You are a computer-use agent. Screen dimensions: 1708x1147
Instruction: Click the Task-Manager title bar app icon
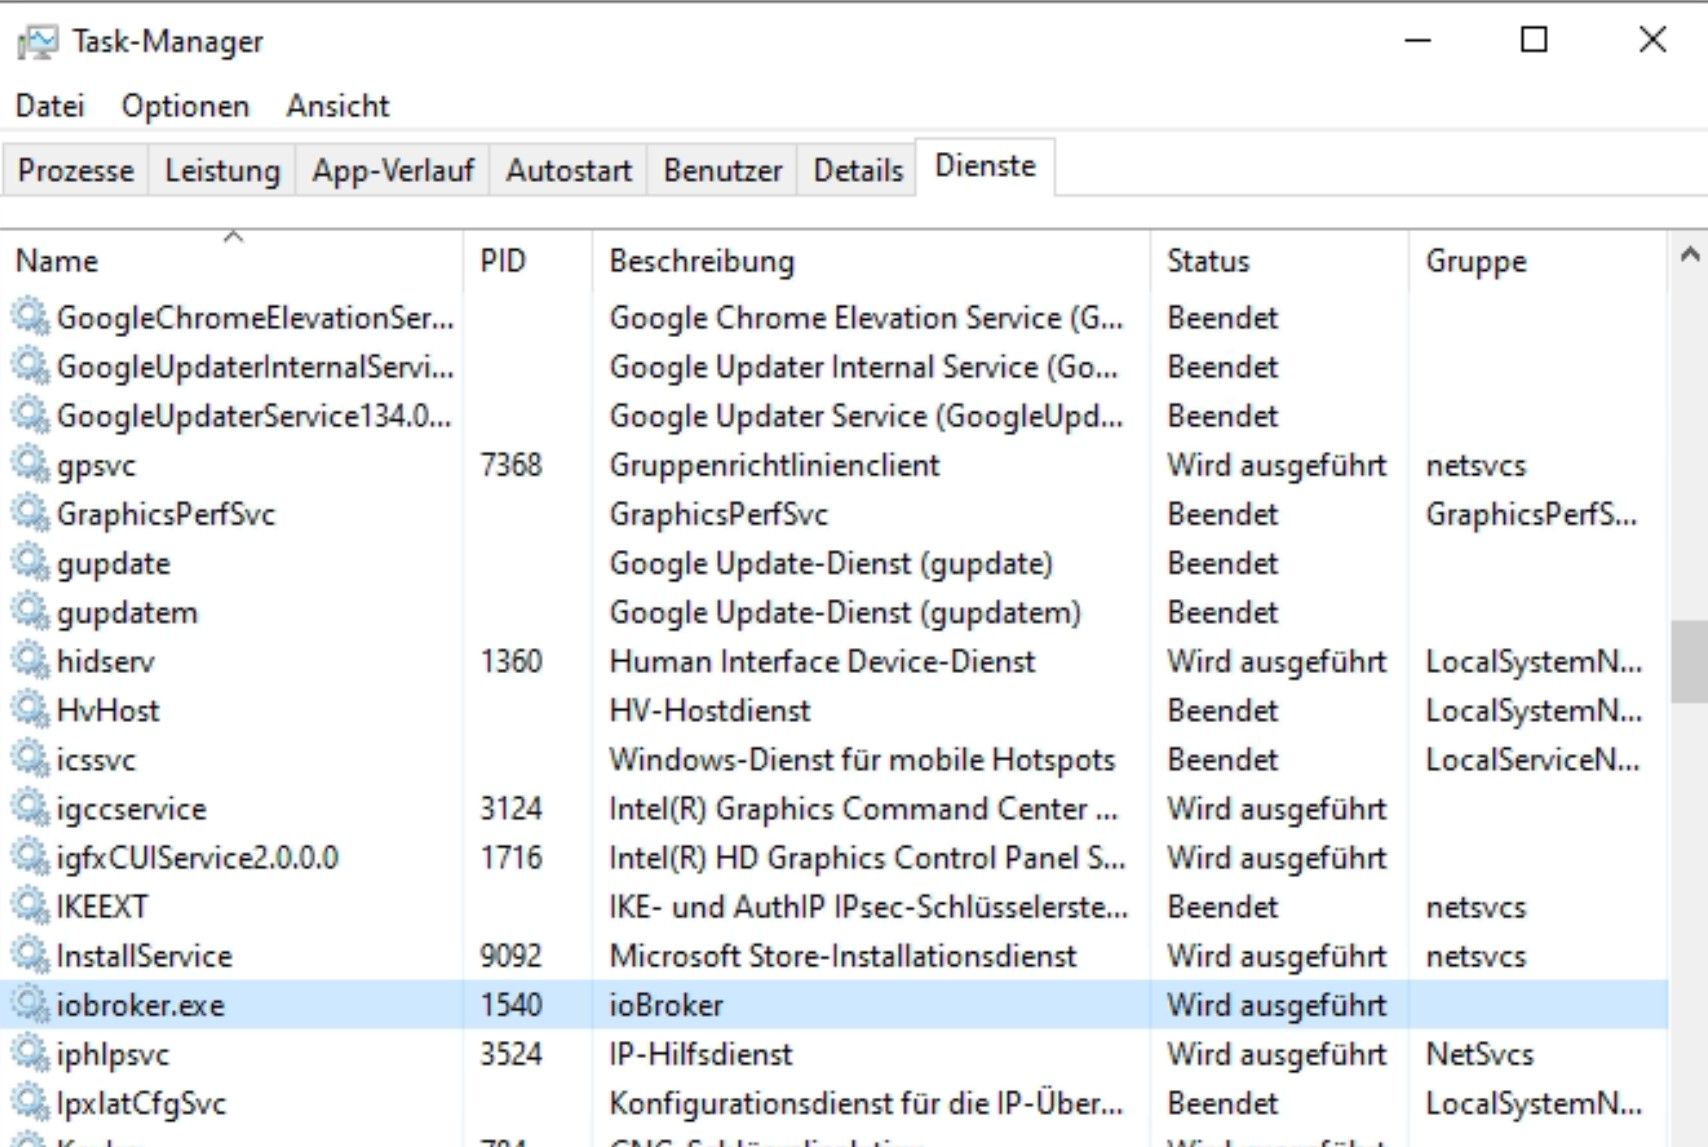coord(38,42)
